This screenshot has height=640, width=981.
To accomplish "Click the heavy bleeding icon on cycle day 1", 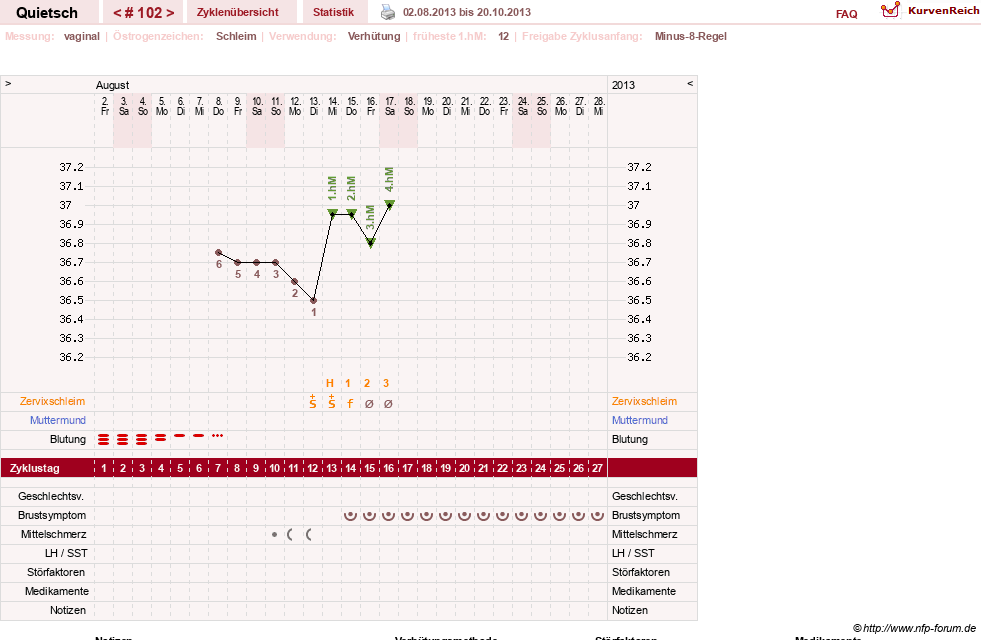I will pyautogui.click(x=104, y=440).
